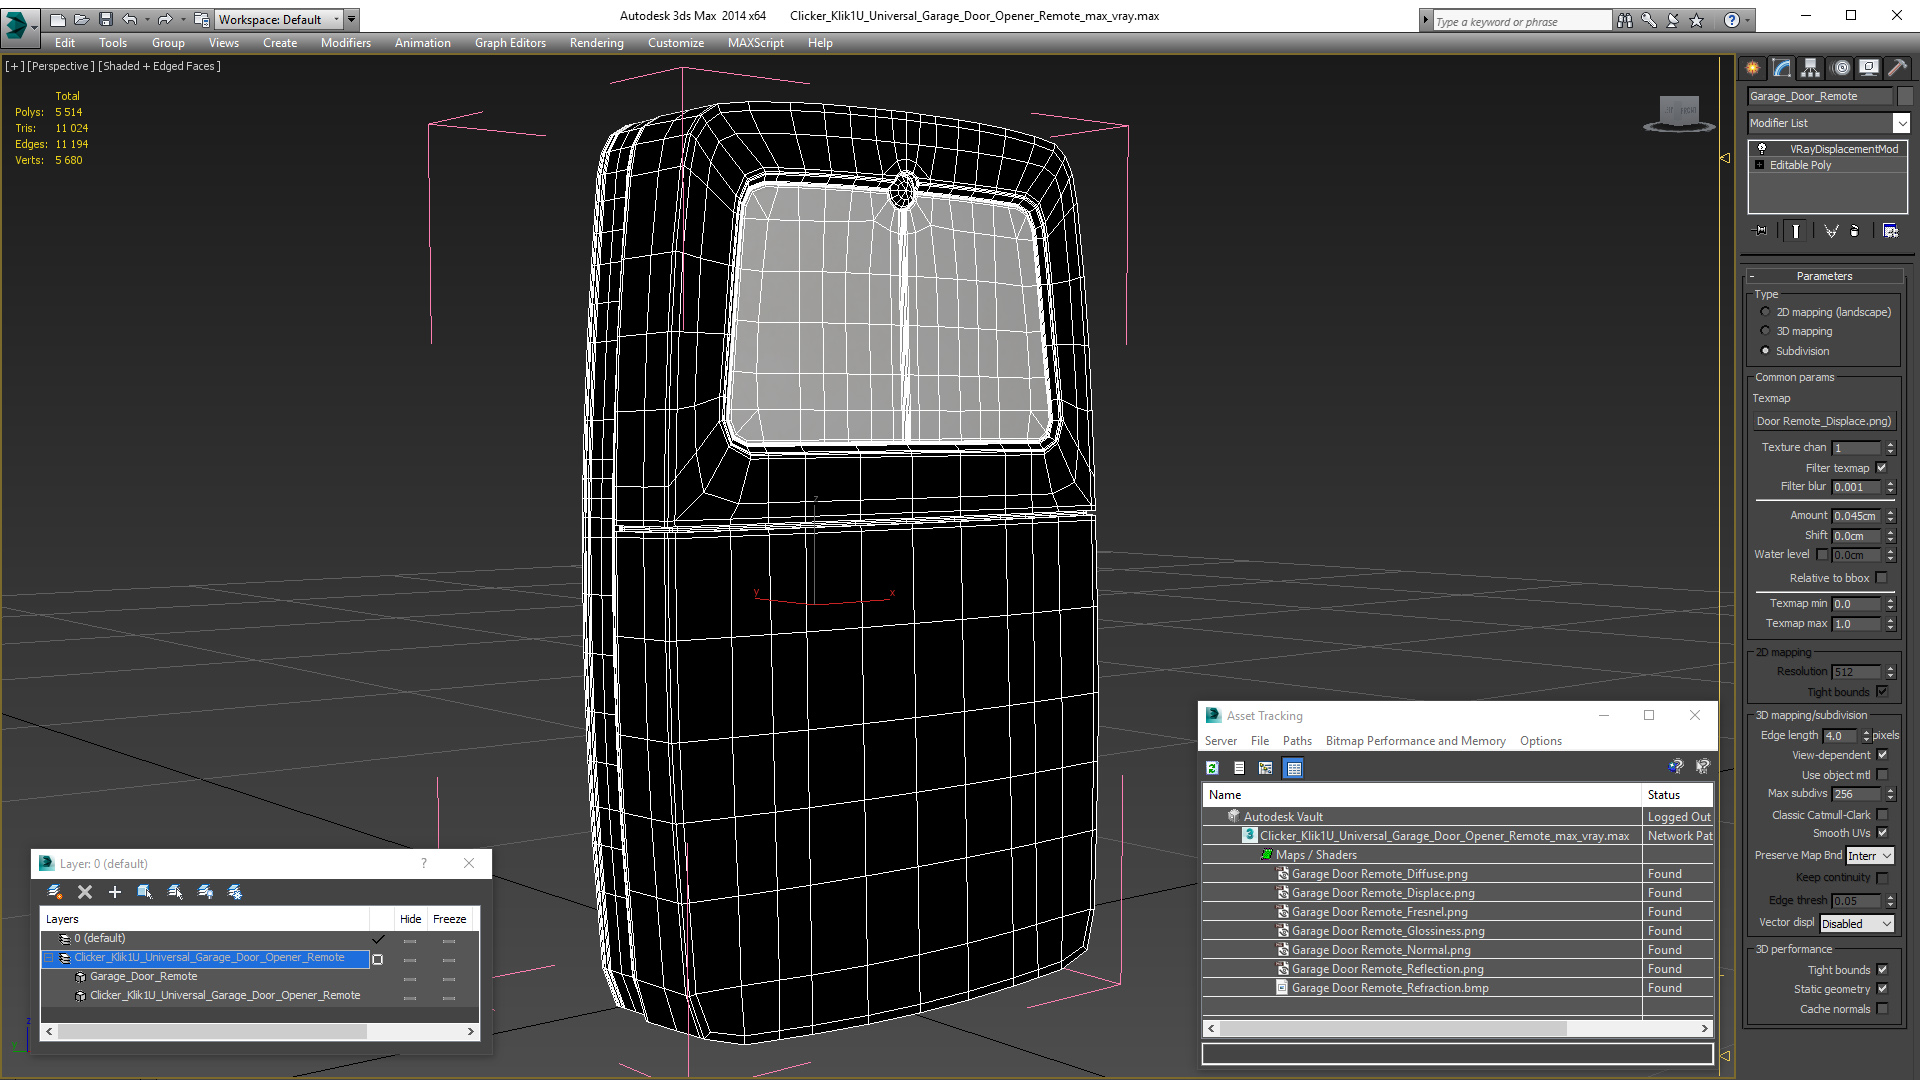Click the New Scene icon
Viewport: 1920px width, 1080px height.
click(x=57, y=19)
